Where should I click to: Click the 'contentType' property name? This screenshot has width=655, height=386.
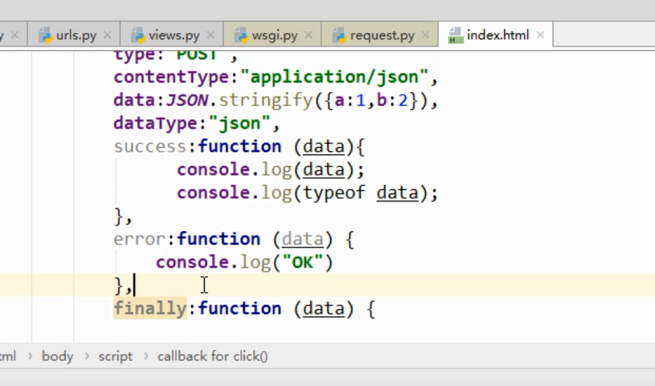[171, 77]
